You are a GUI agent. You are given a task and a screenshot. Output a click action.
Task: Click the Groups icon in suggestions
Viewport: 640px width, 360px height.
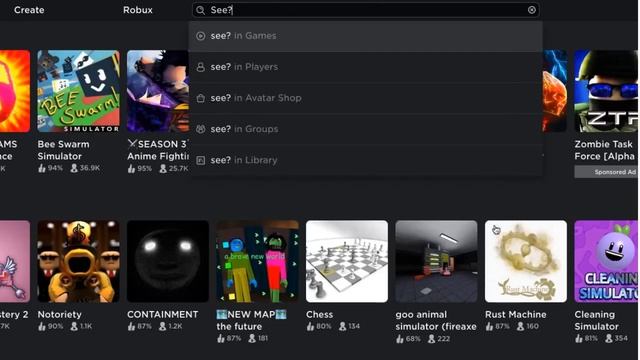200,129
